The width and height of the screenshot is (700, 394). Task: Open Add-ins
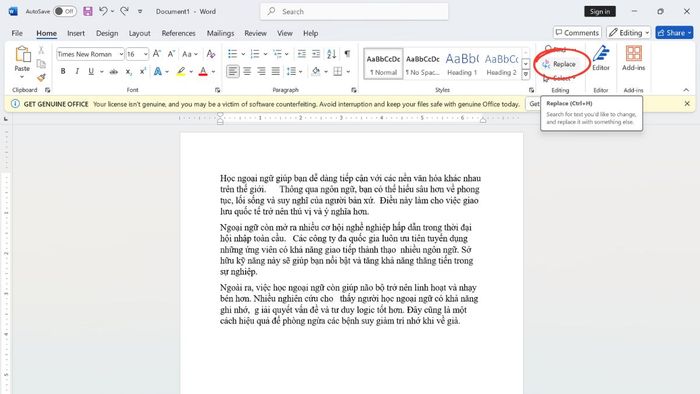point(633,58)
